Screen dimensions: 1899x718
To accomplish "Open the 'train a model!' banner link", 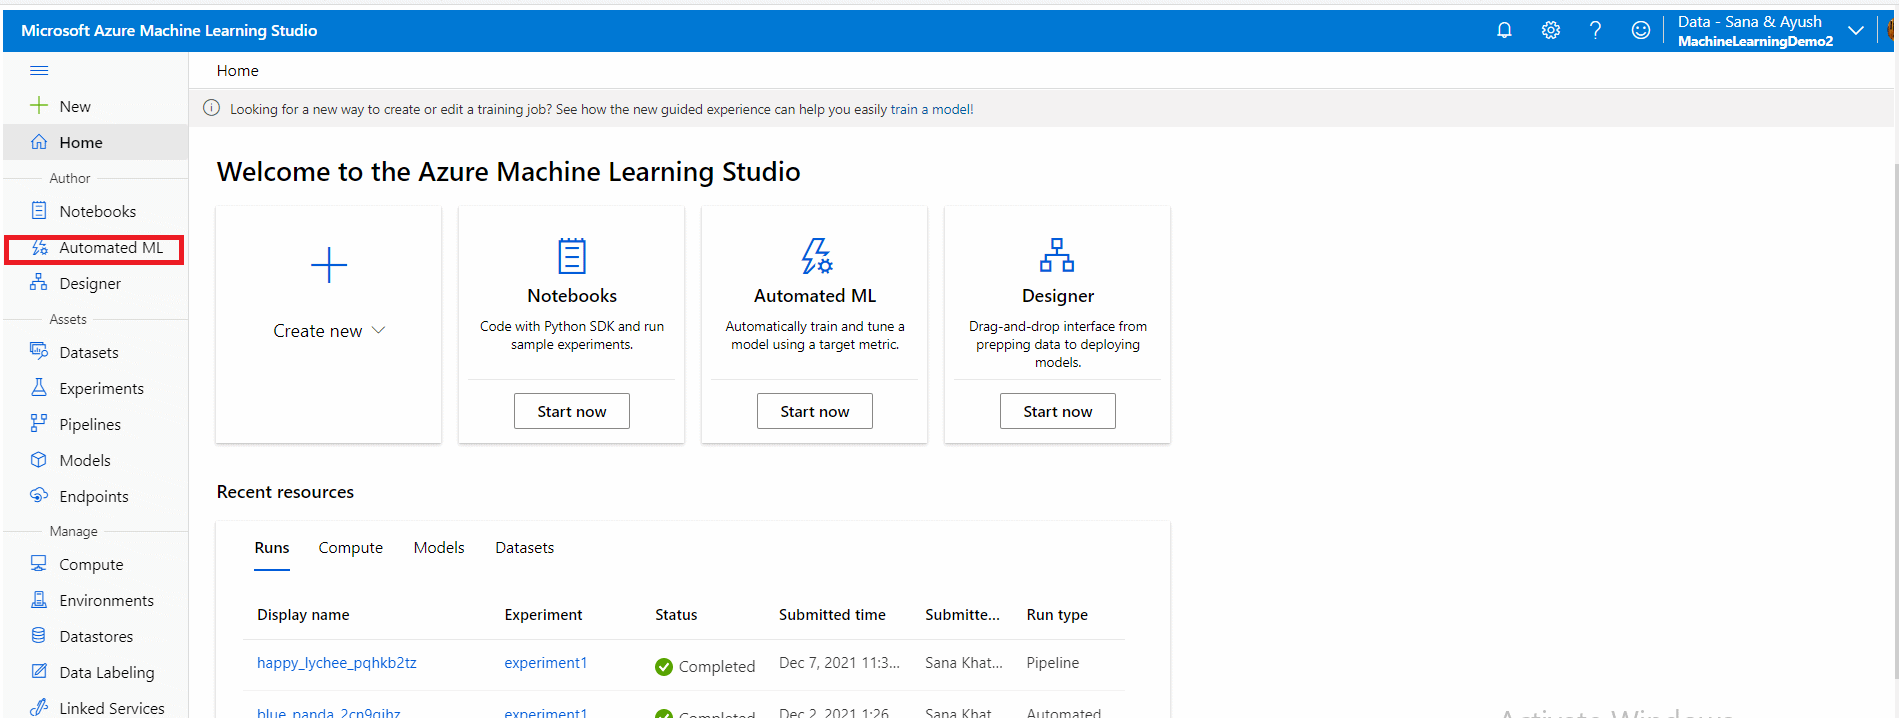I will [932, 109].
